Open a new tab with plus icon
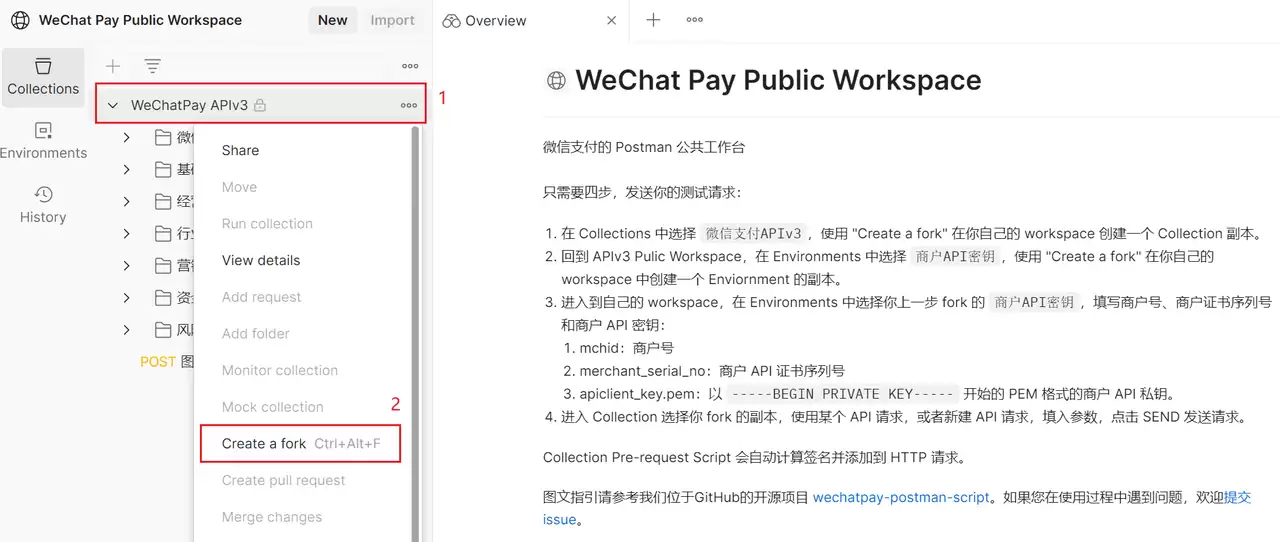The image size is (1280, 542). 653,20
